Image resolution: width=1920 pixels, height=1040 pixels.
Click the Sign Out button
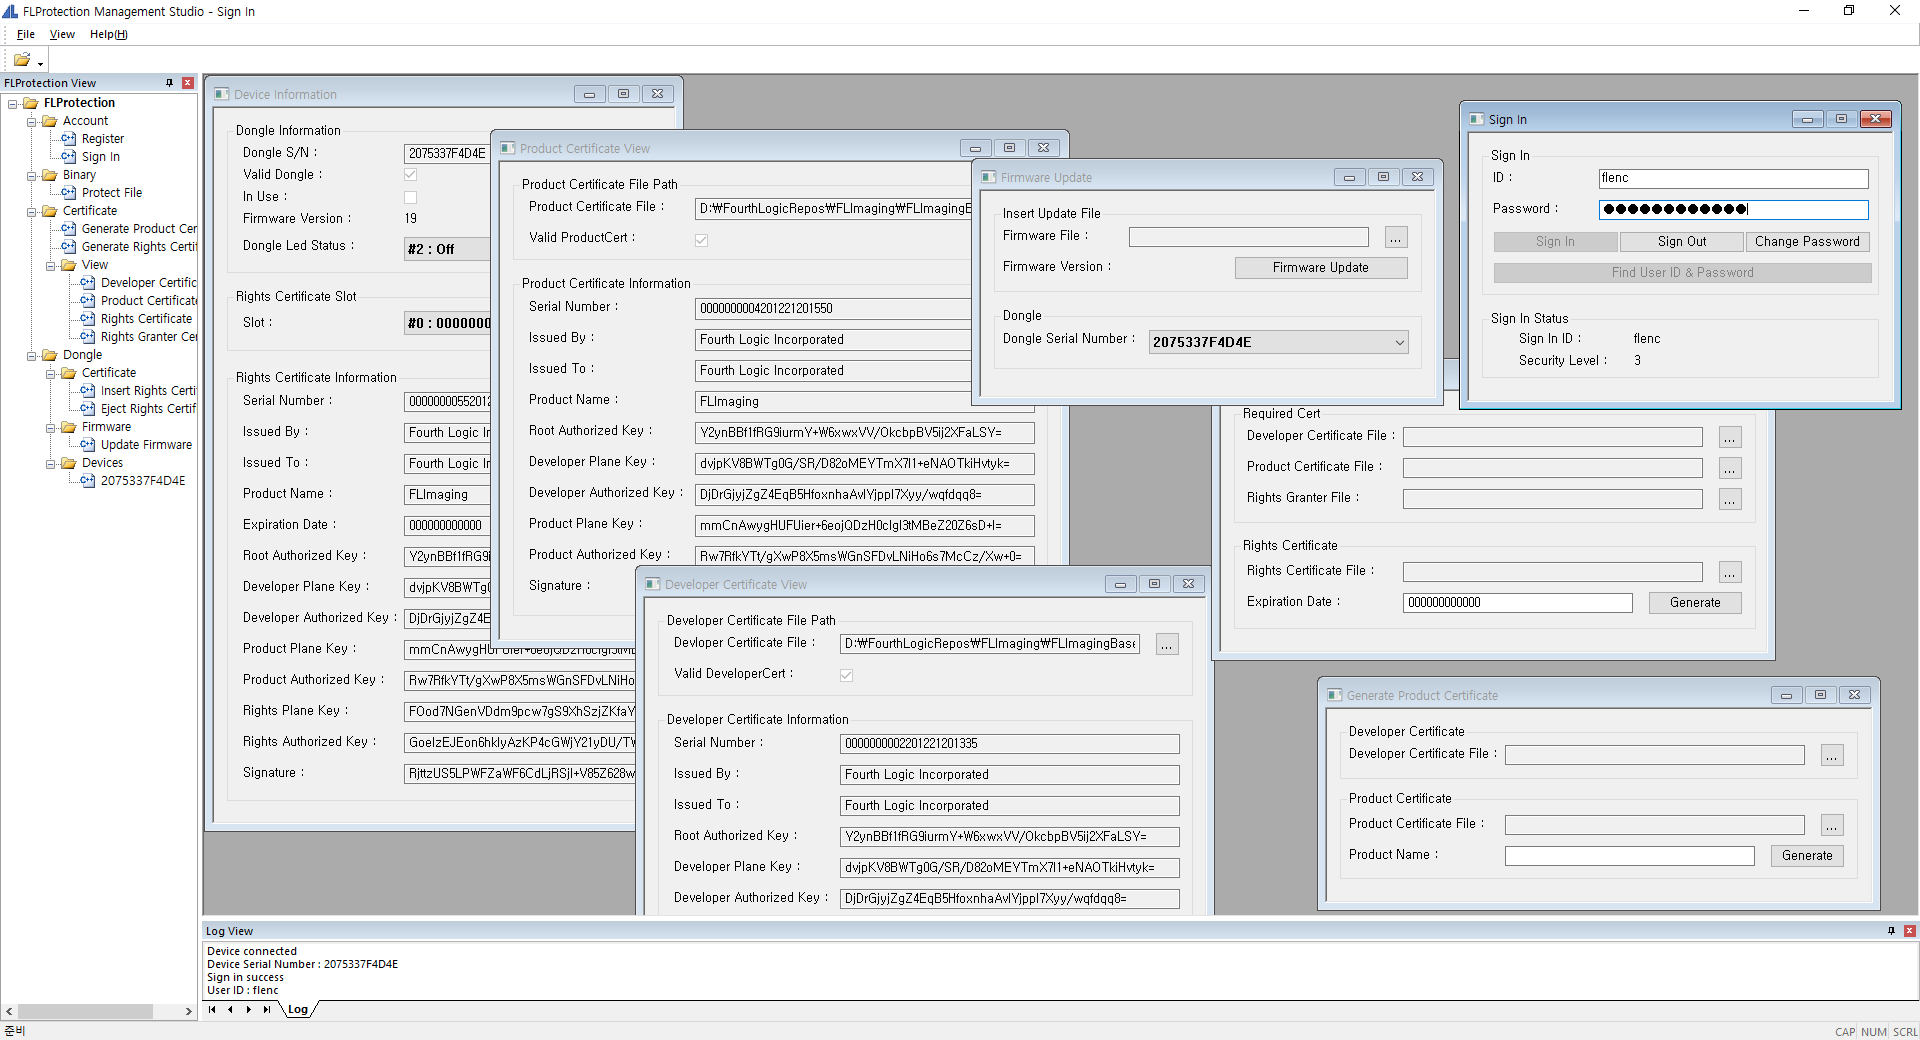(x=1682, y=242)
